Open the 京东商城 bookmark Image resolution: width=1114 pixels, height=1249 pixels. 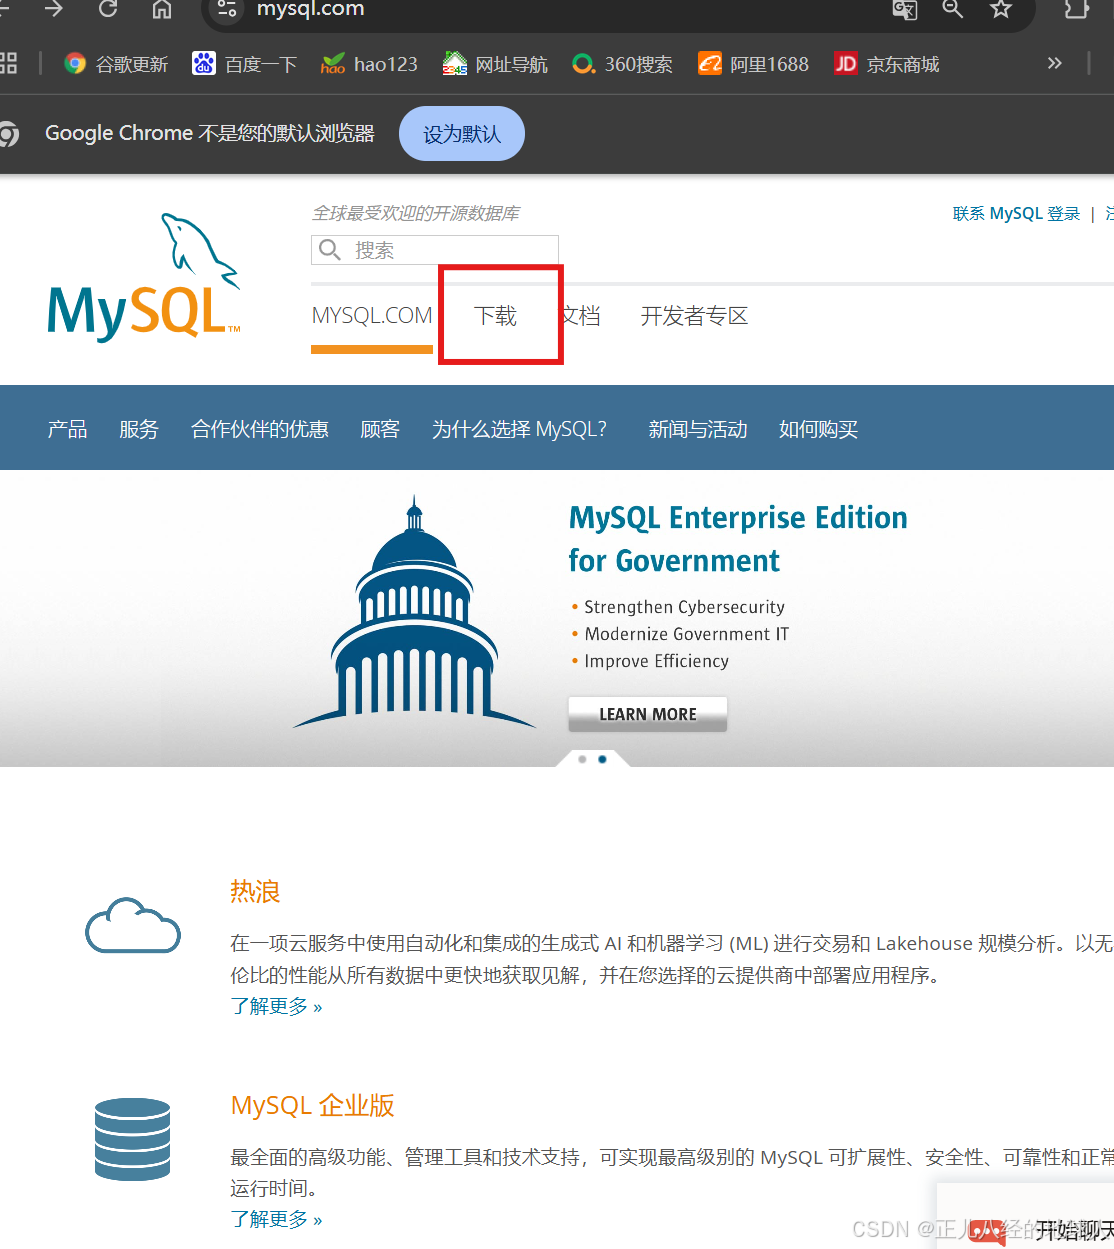point(886,64)
